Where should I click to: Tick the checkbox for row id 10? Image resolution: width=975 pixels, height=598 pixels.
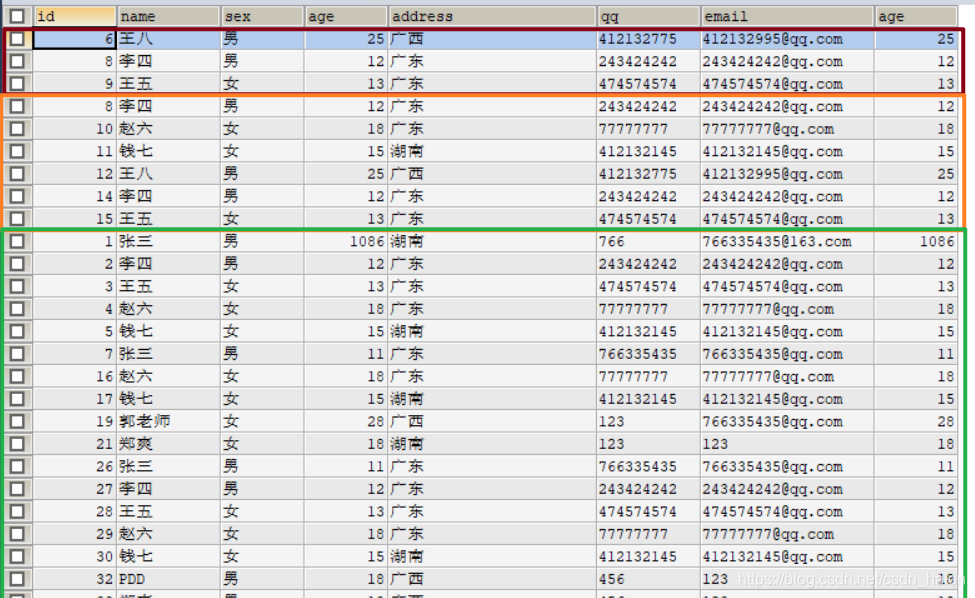pos(17,129)
